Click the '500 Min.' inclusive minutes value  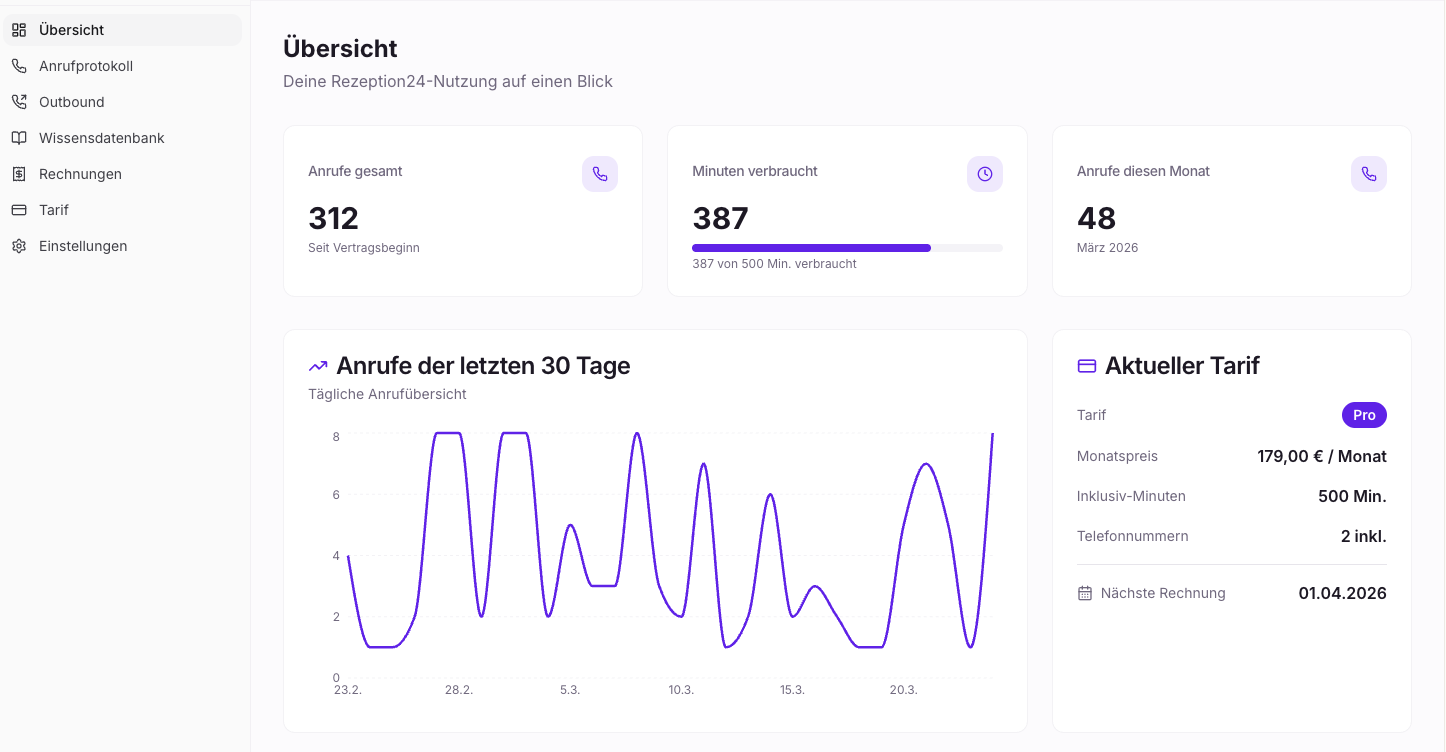1352,496
